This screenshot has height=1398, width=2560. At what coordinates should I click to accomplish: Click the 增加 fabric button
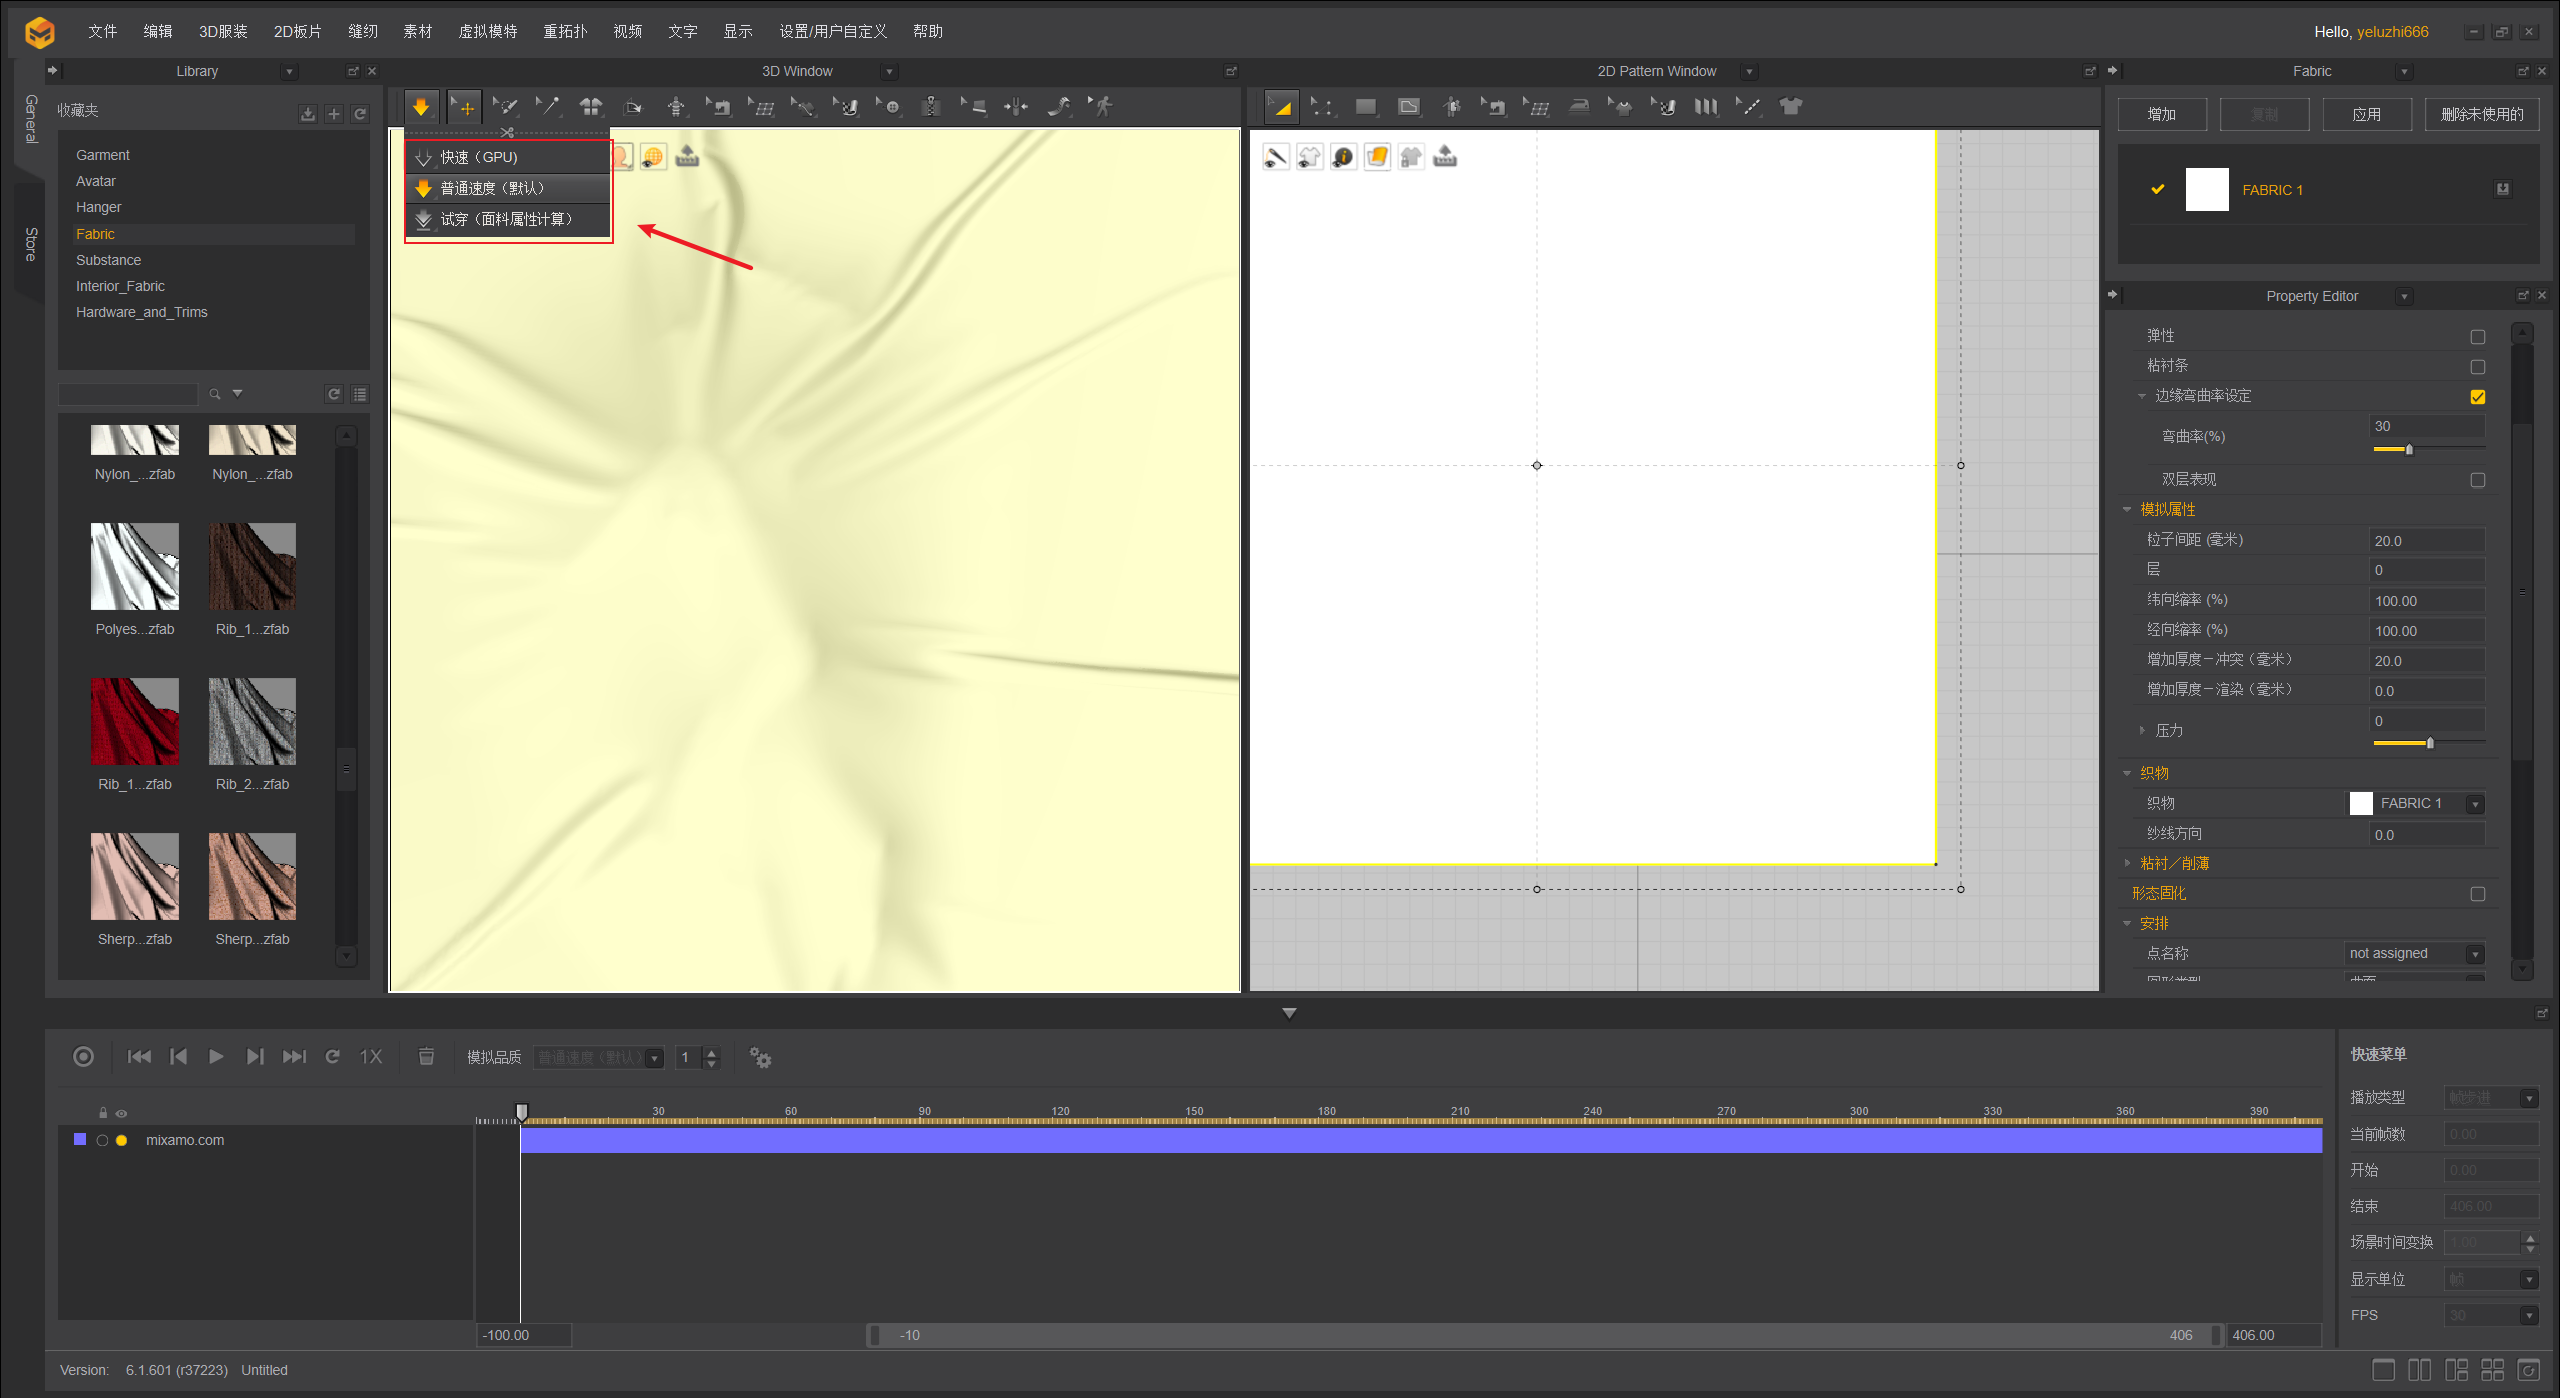click(x=2161, y=114)
